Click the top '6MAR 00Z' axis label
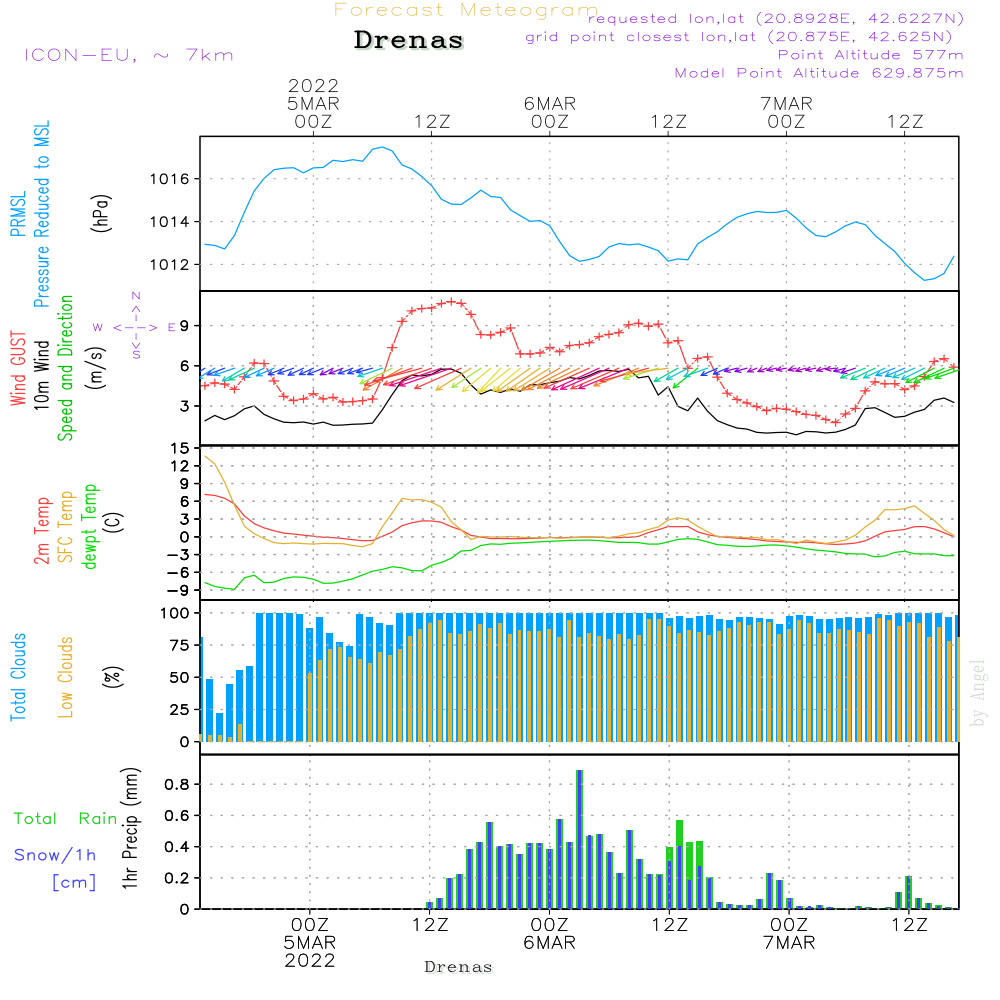This screenshot has height=1000, width=1000. tap(550, 112)
